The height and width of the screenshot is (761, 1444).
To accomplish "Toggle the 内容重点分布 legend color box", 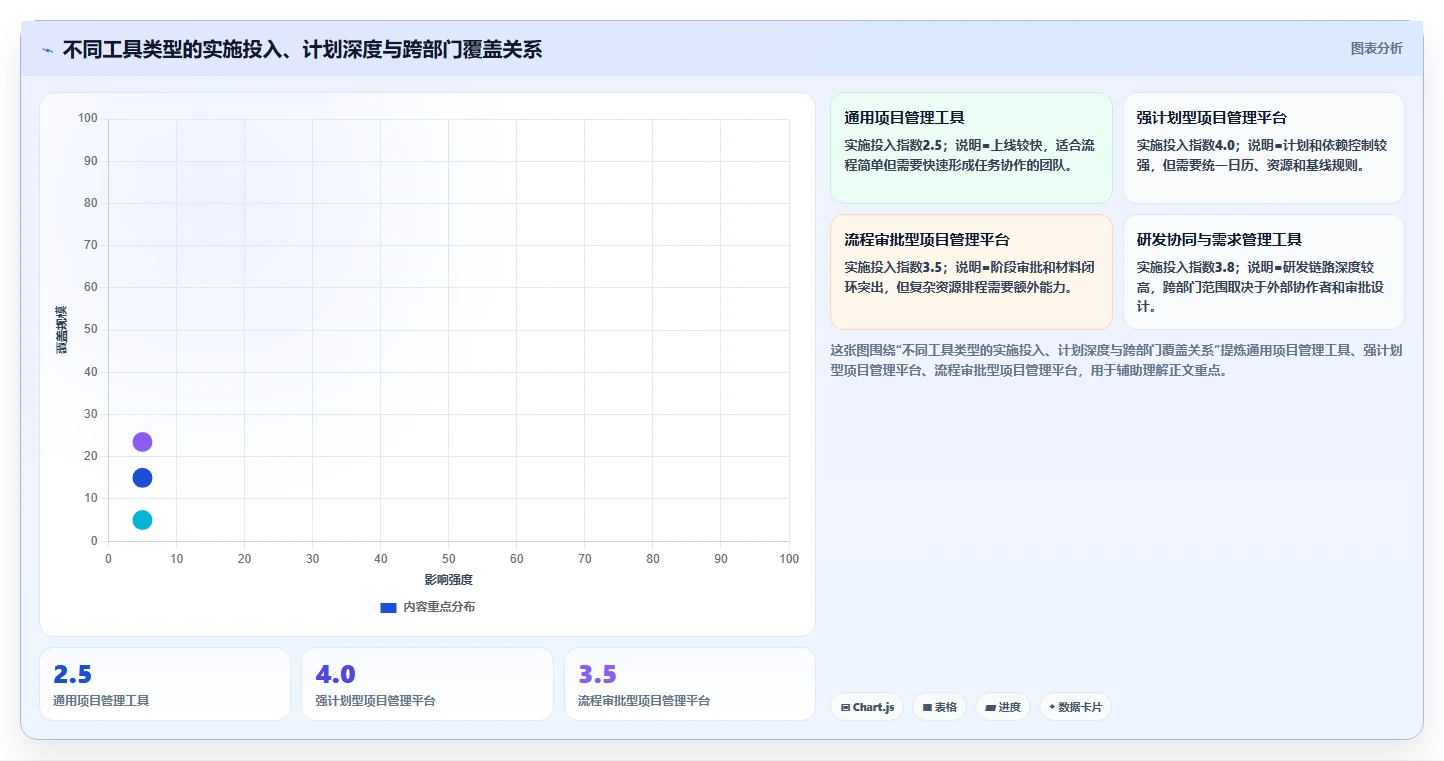I will (x=388, y=607).
